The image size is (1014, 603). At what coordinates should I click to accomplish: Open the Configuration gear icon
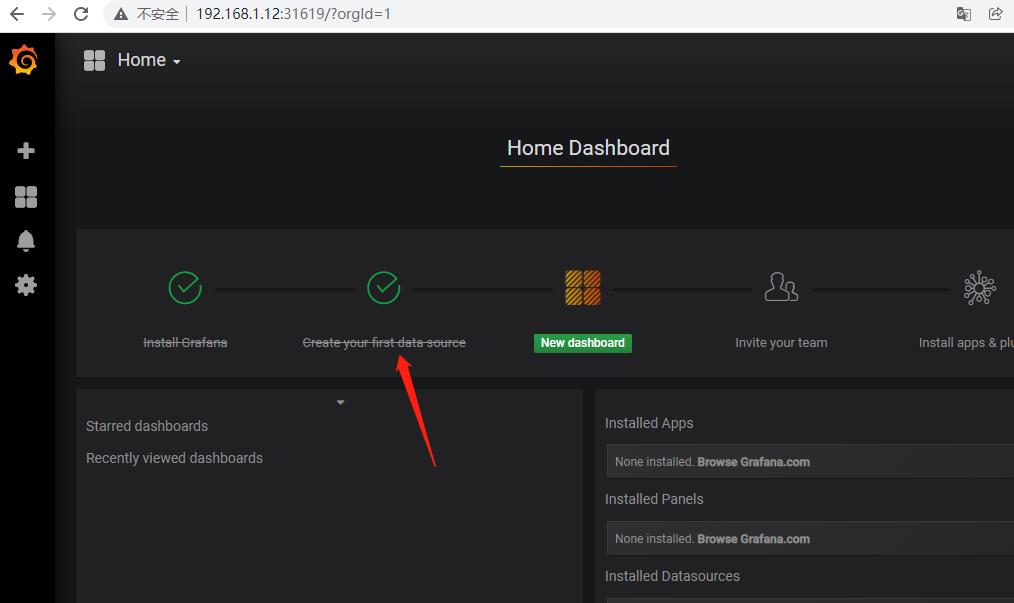[26, 285]
